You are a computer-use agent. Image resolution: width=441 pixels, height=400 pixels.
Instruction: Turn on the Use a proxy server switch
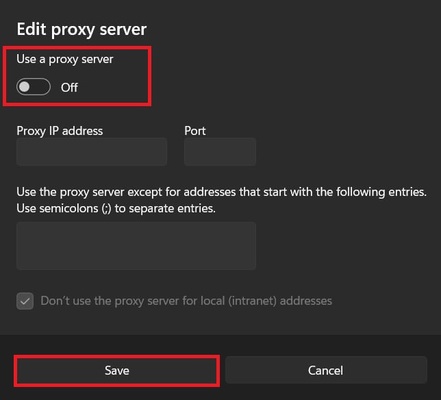click(33, 87)
